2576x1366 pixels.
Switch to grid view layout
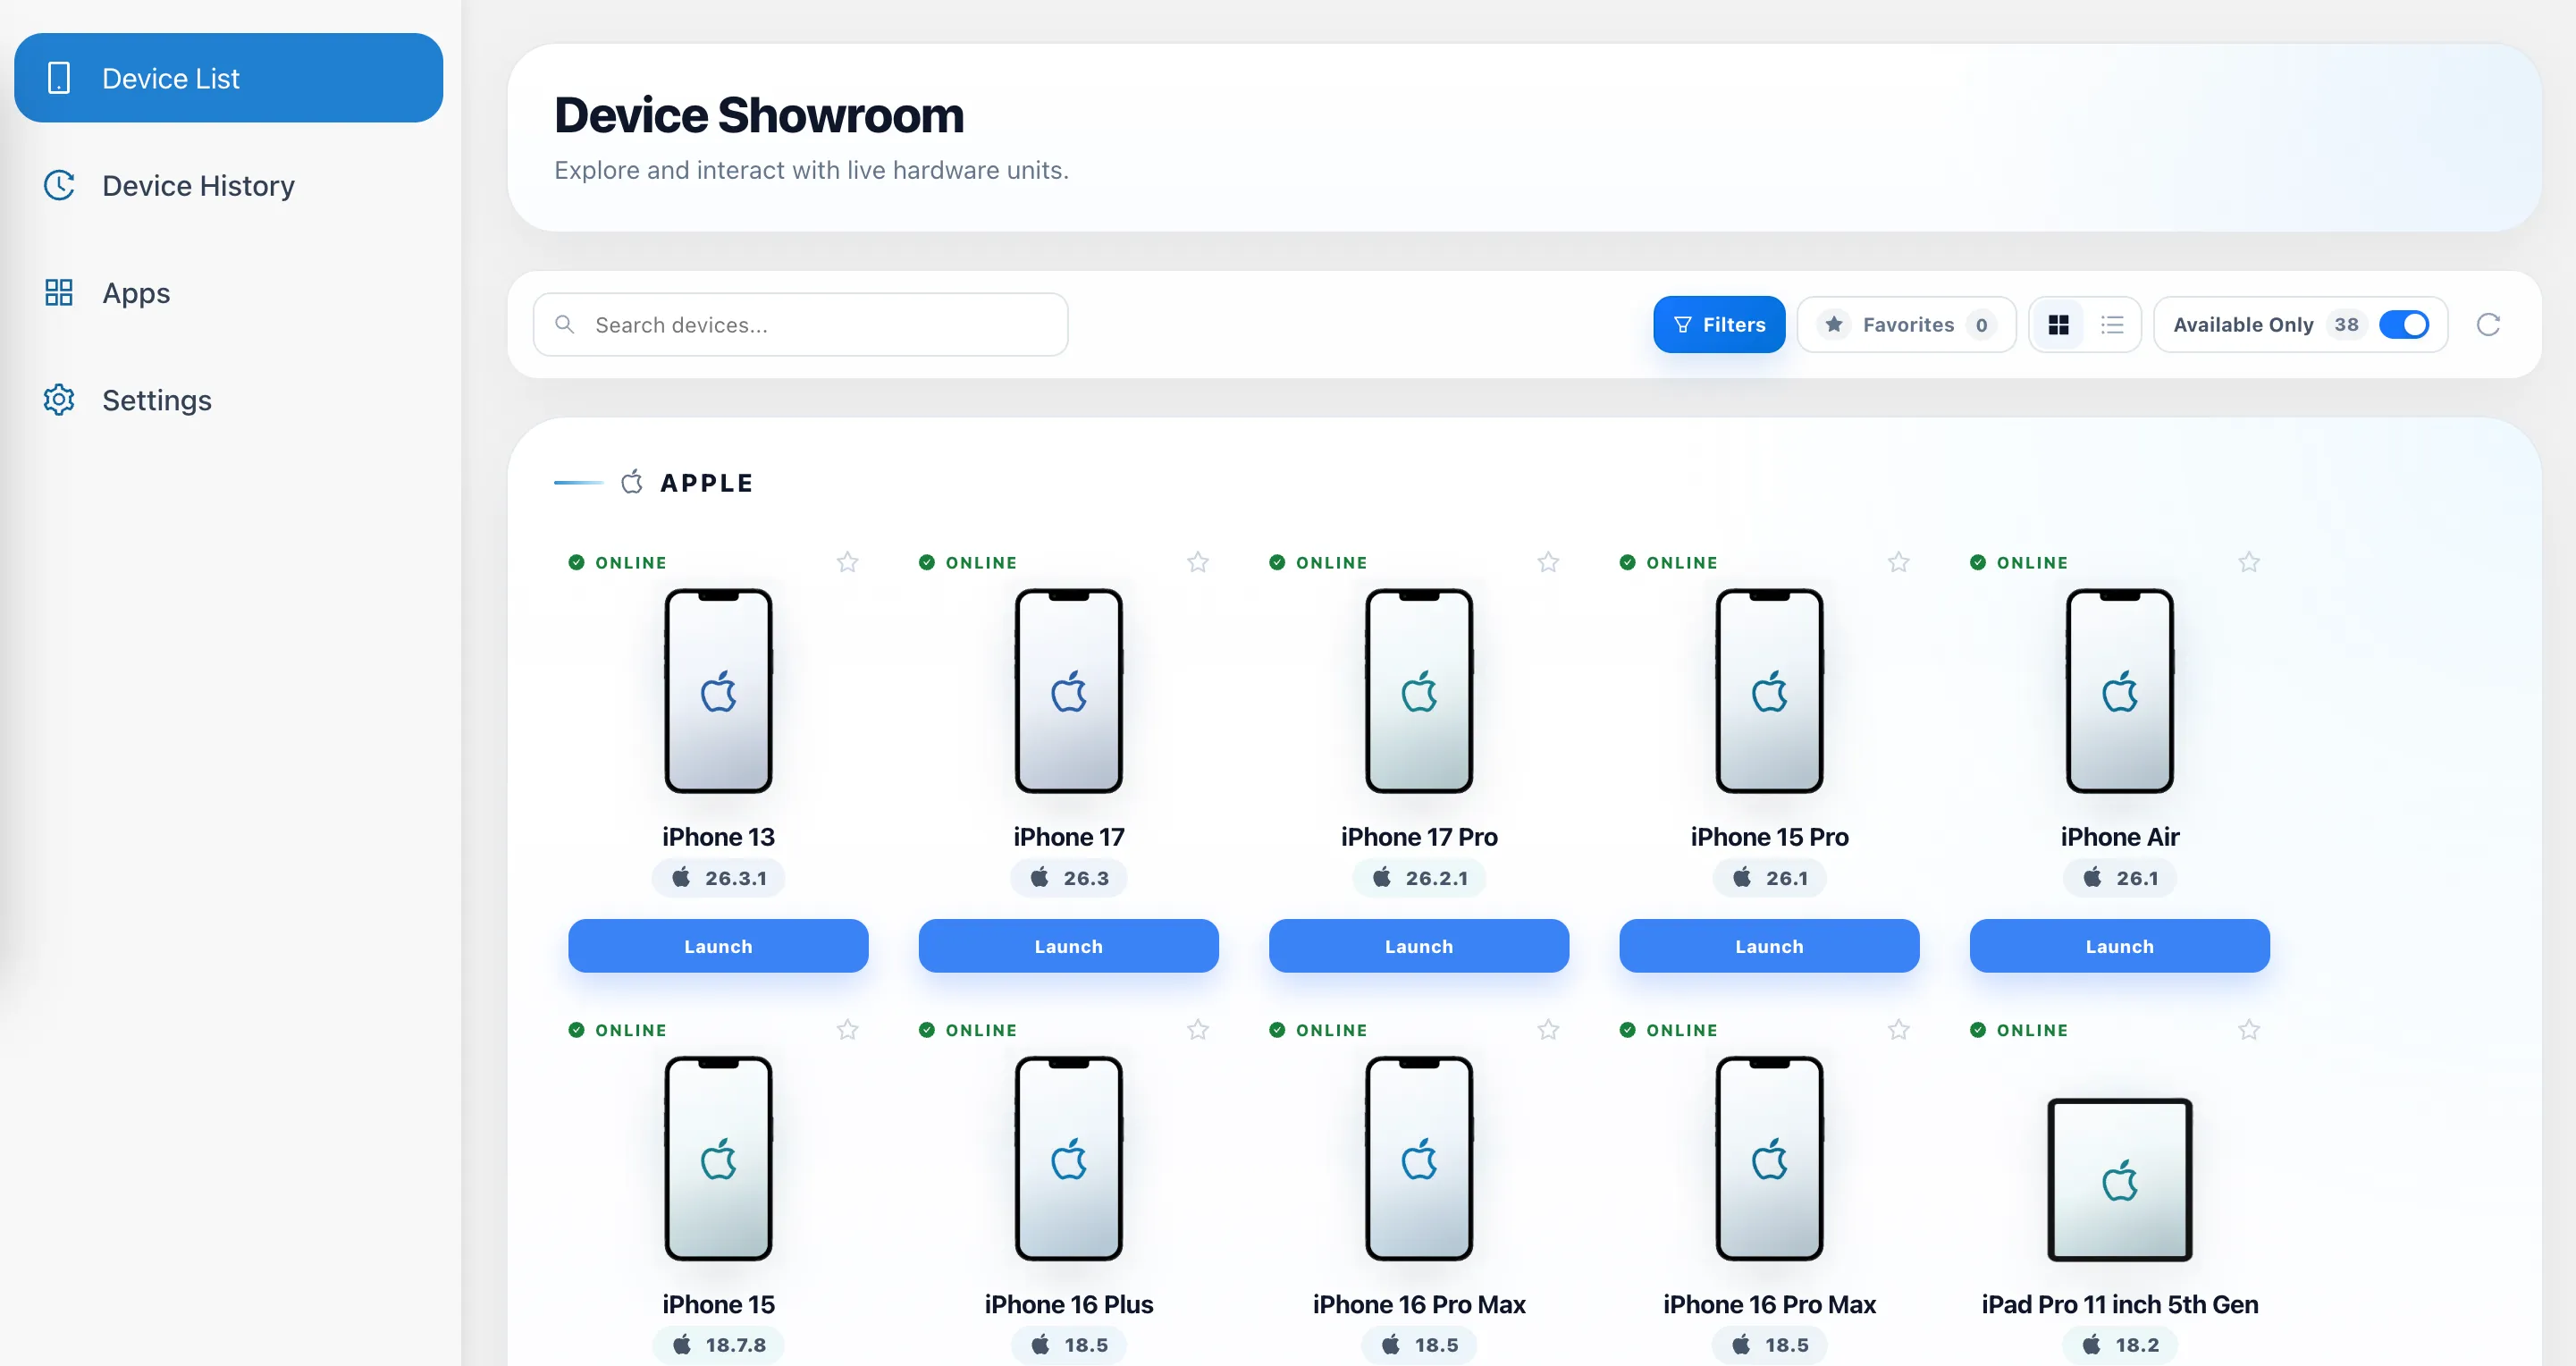[2058, 325]
